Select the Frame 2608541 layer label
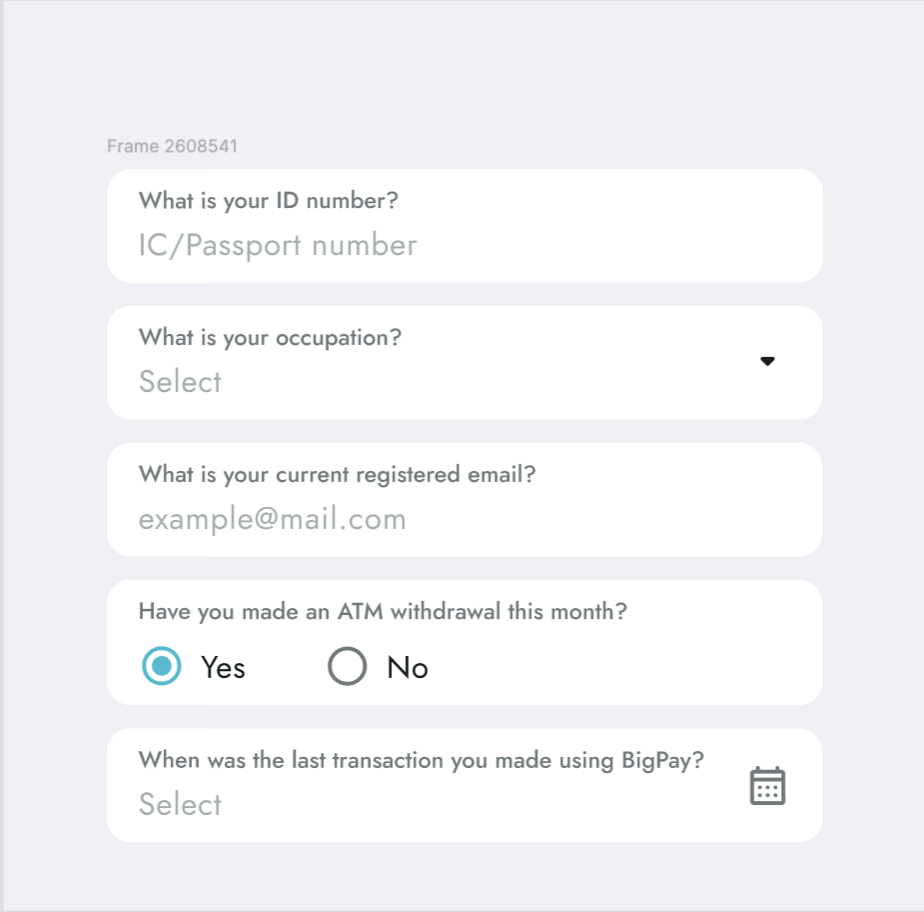Viewport: 924px width, 912px height. click(x=172, y=147)
